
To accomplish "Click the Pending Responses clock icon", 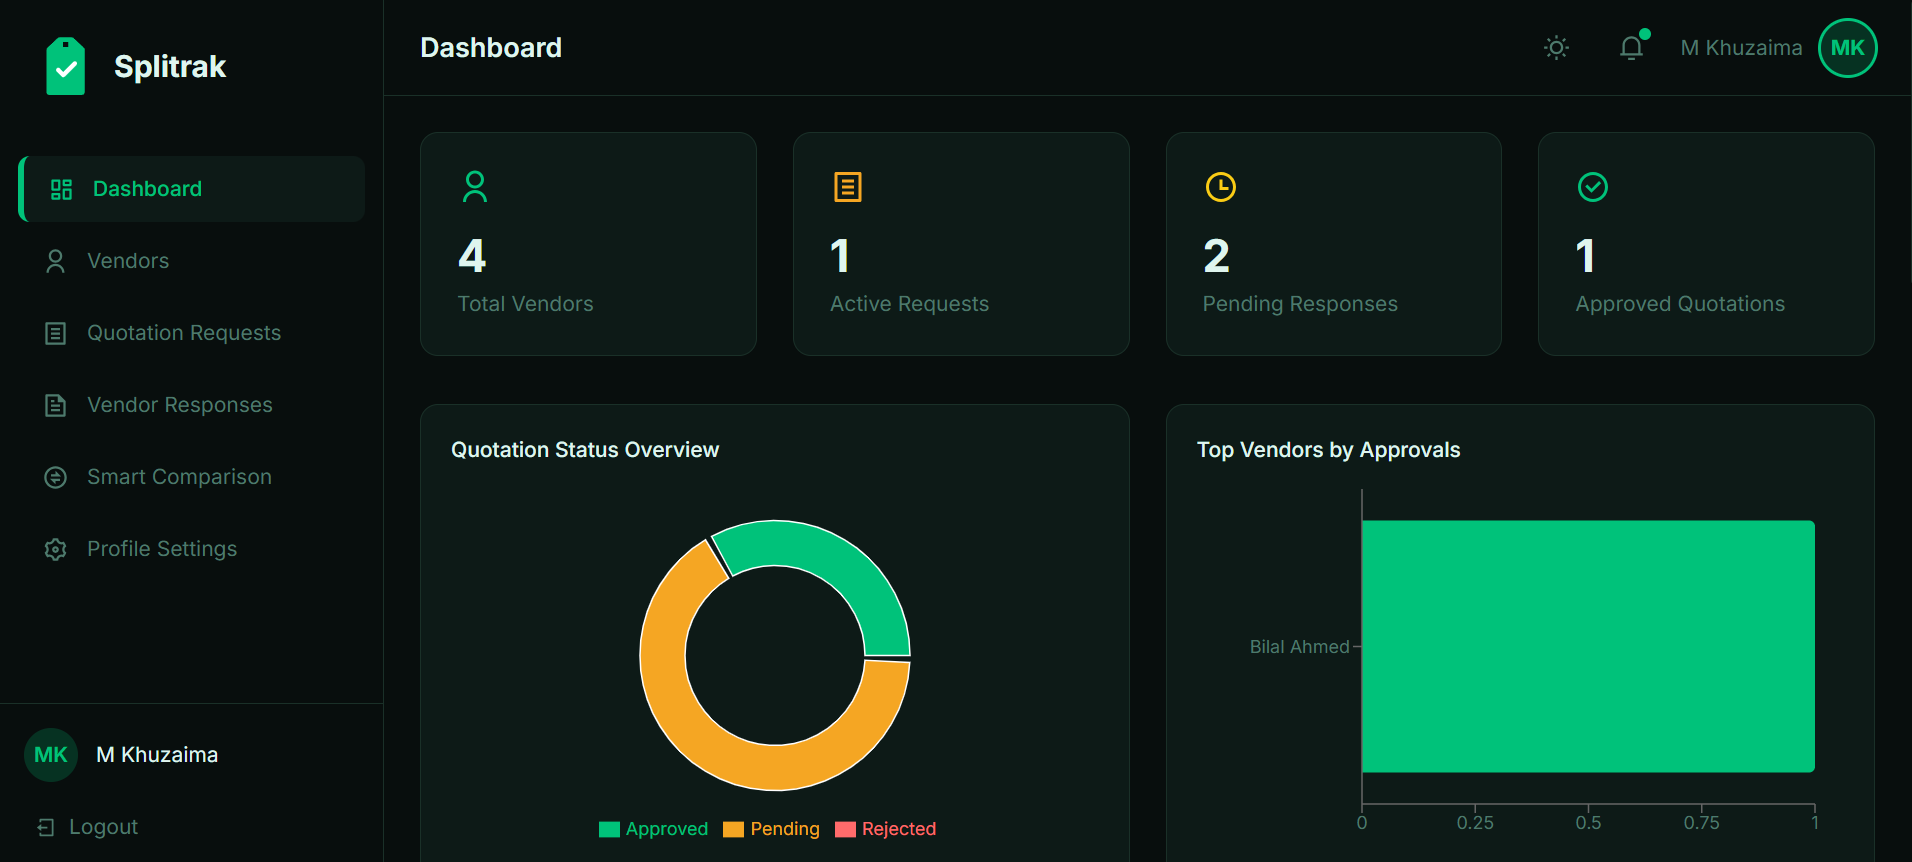I will (1221, 187).
